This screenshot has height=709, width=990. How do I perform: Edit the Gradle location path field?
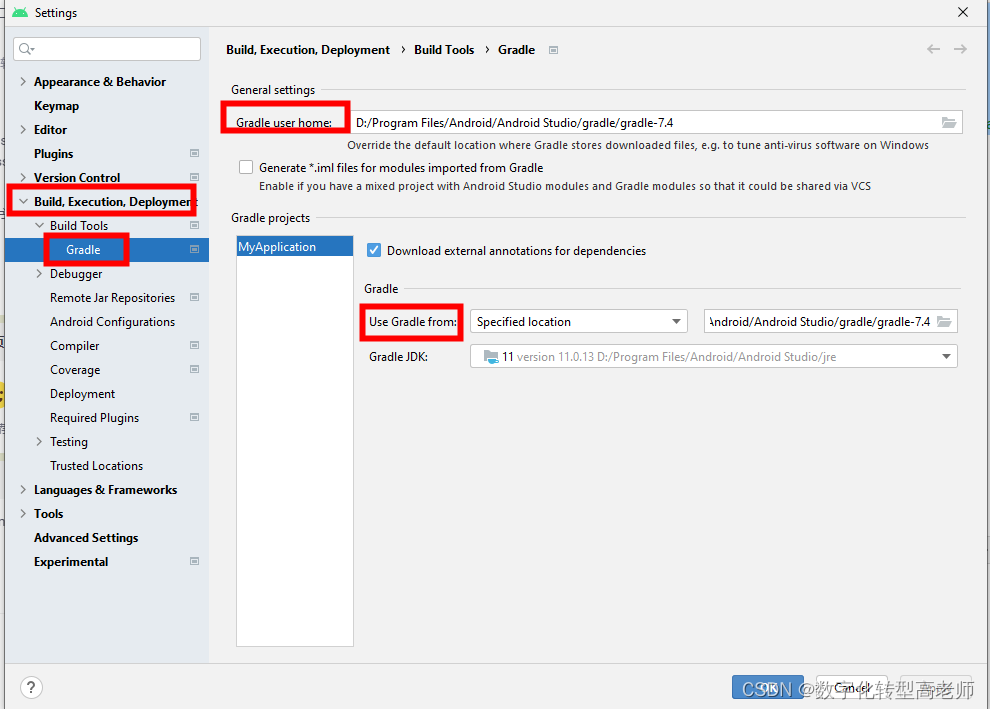click(819, 321)
